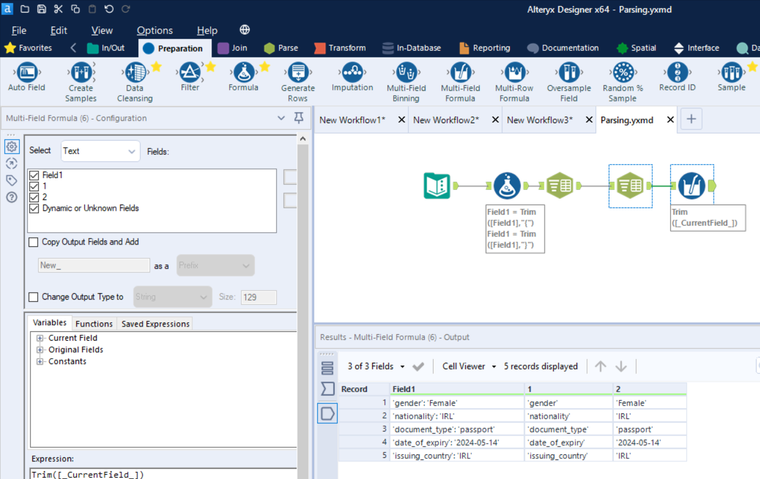Select the Multi-Field Formula palette tool
Screen dimensions: 760x479
coord(460,82)
